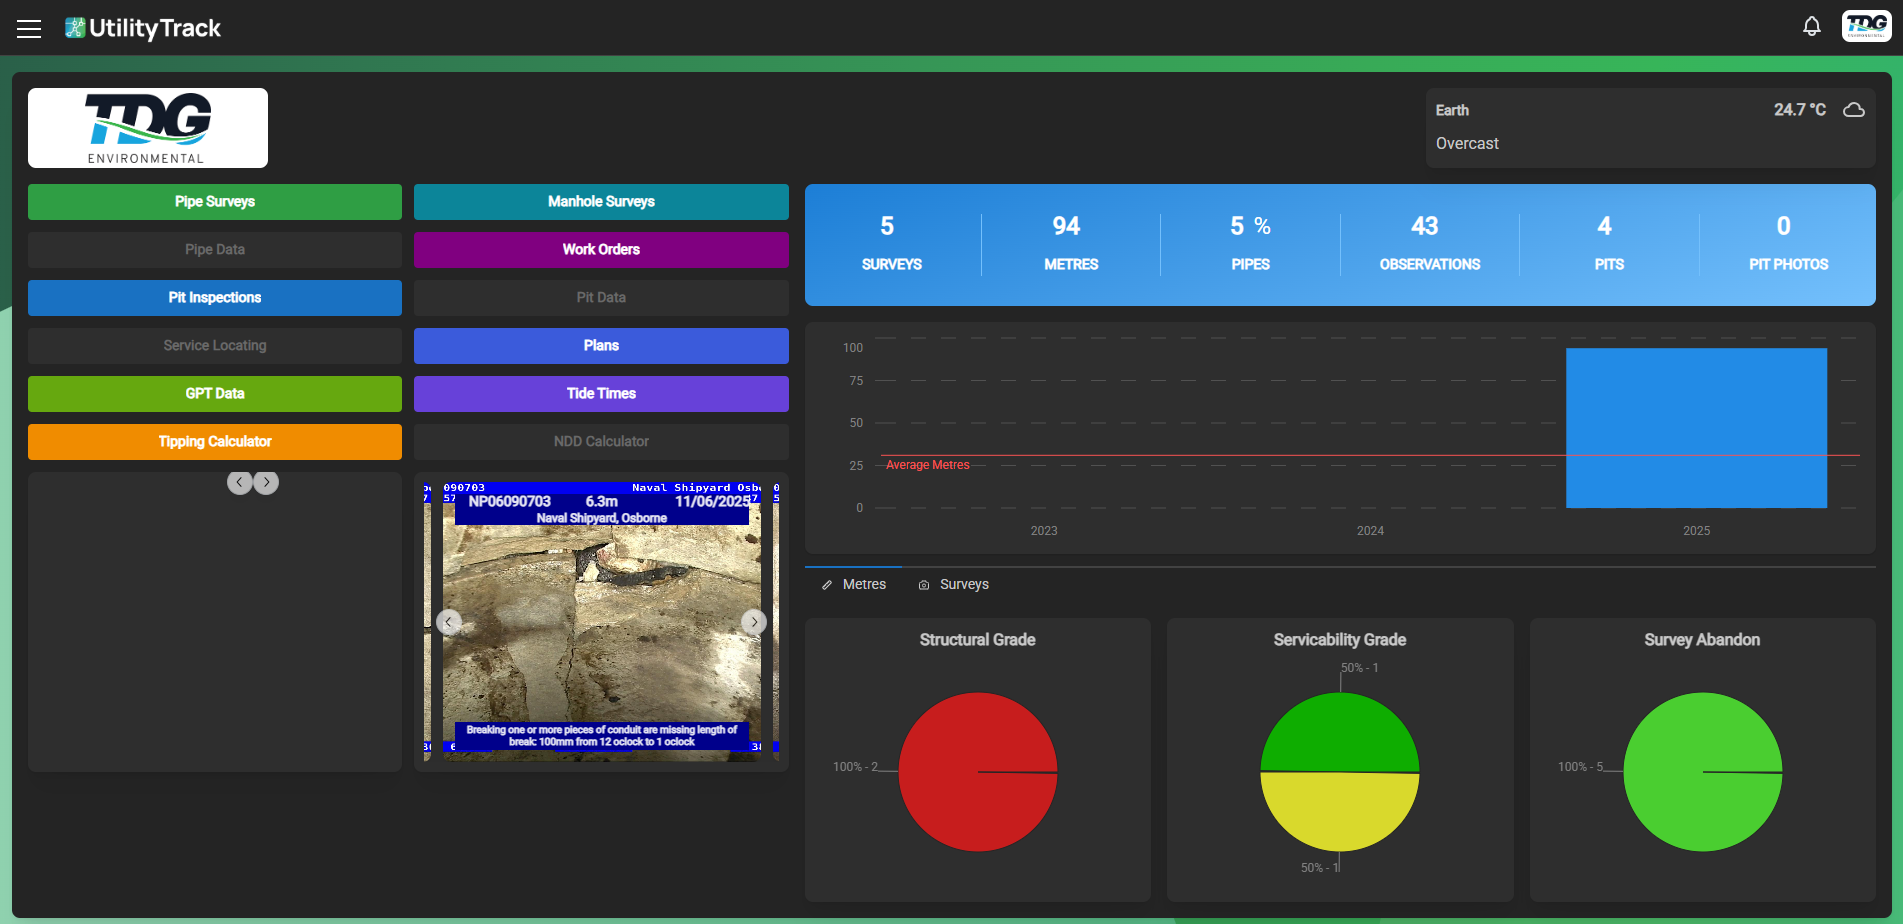Click the overcast weather cloud icon
Image resolution: width=1903 pixels, height=924 pixels.
(x=1854, y=110)
